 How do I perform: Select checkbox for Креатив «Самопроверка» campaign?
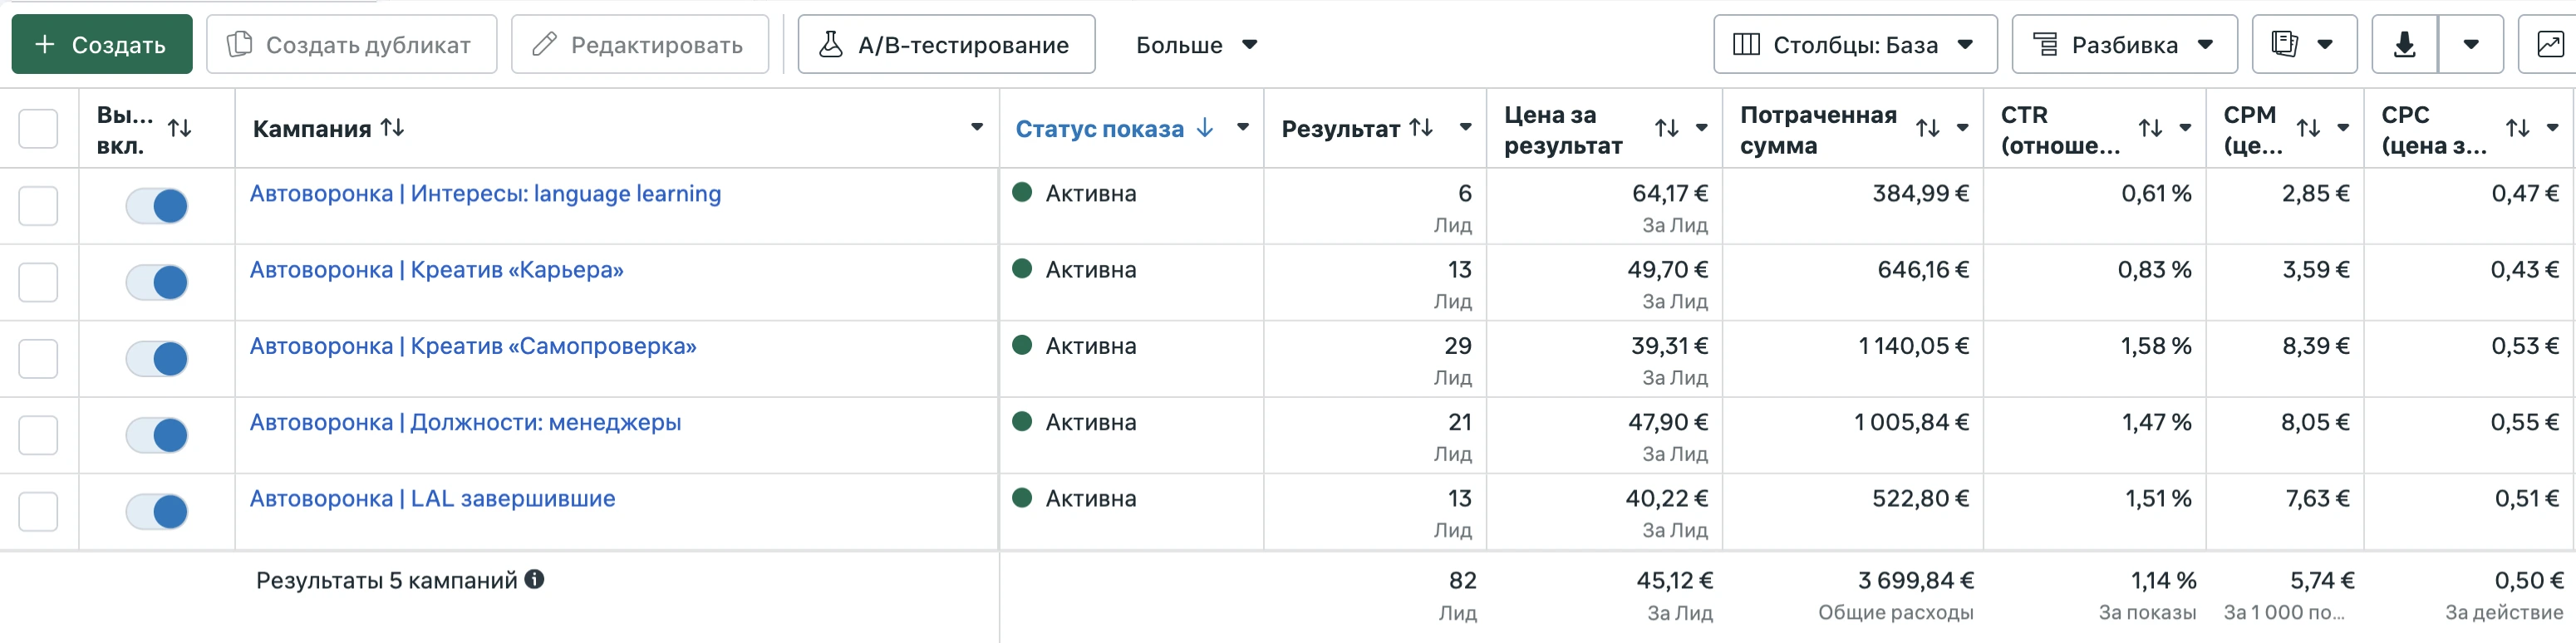pos(38,358)
